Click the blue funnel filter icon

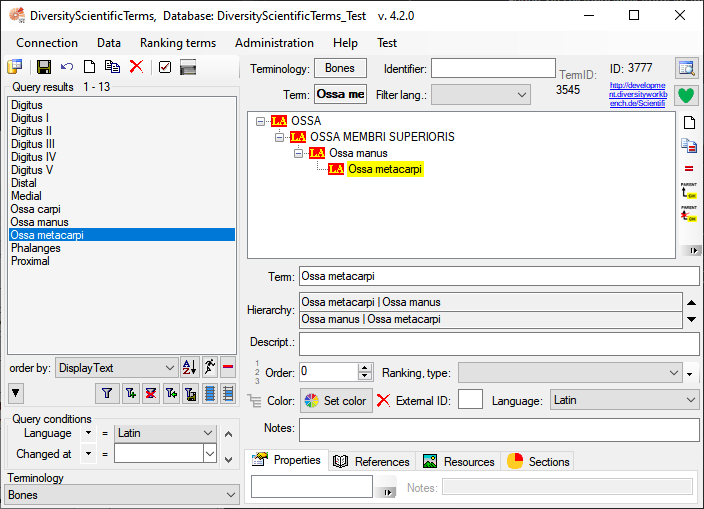[108, 394]
